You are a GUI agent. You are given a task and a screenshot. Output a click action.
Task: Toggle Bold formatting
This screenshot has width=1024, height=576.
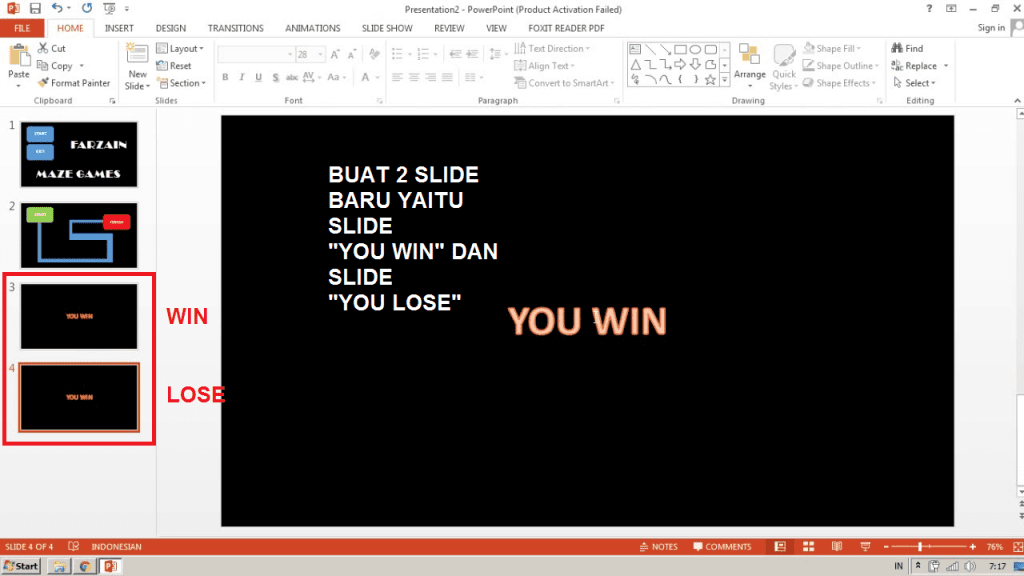[x=225, y=77]
